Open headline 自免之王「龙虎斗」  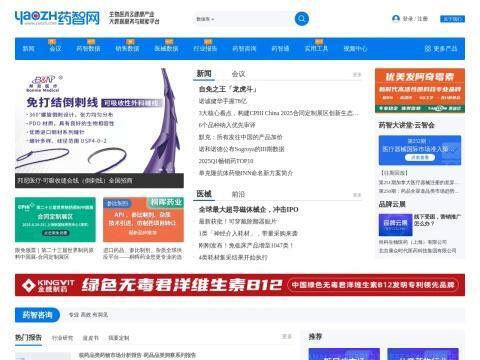[228, 89]
